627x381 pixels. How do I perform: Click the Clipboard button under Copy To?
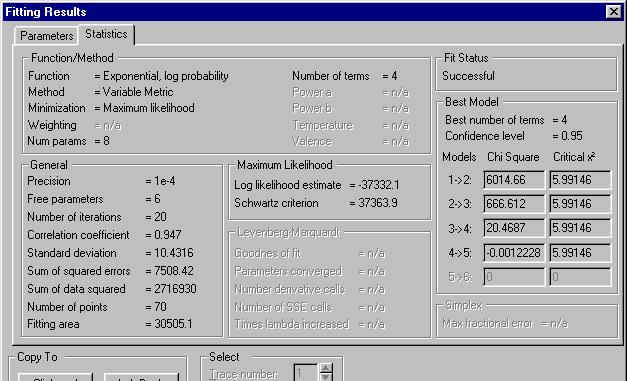pyautogui.click(x=56, y=377)
